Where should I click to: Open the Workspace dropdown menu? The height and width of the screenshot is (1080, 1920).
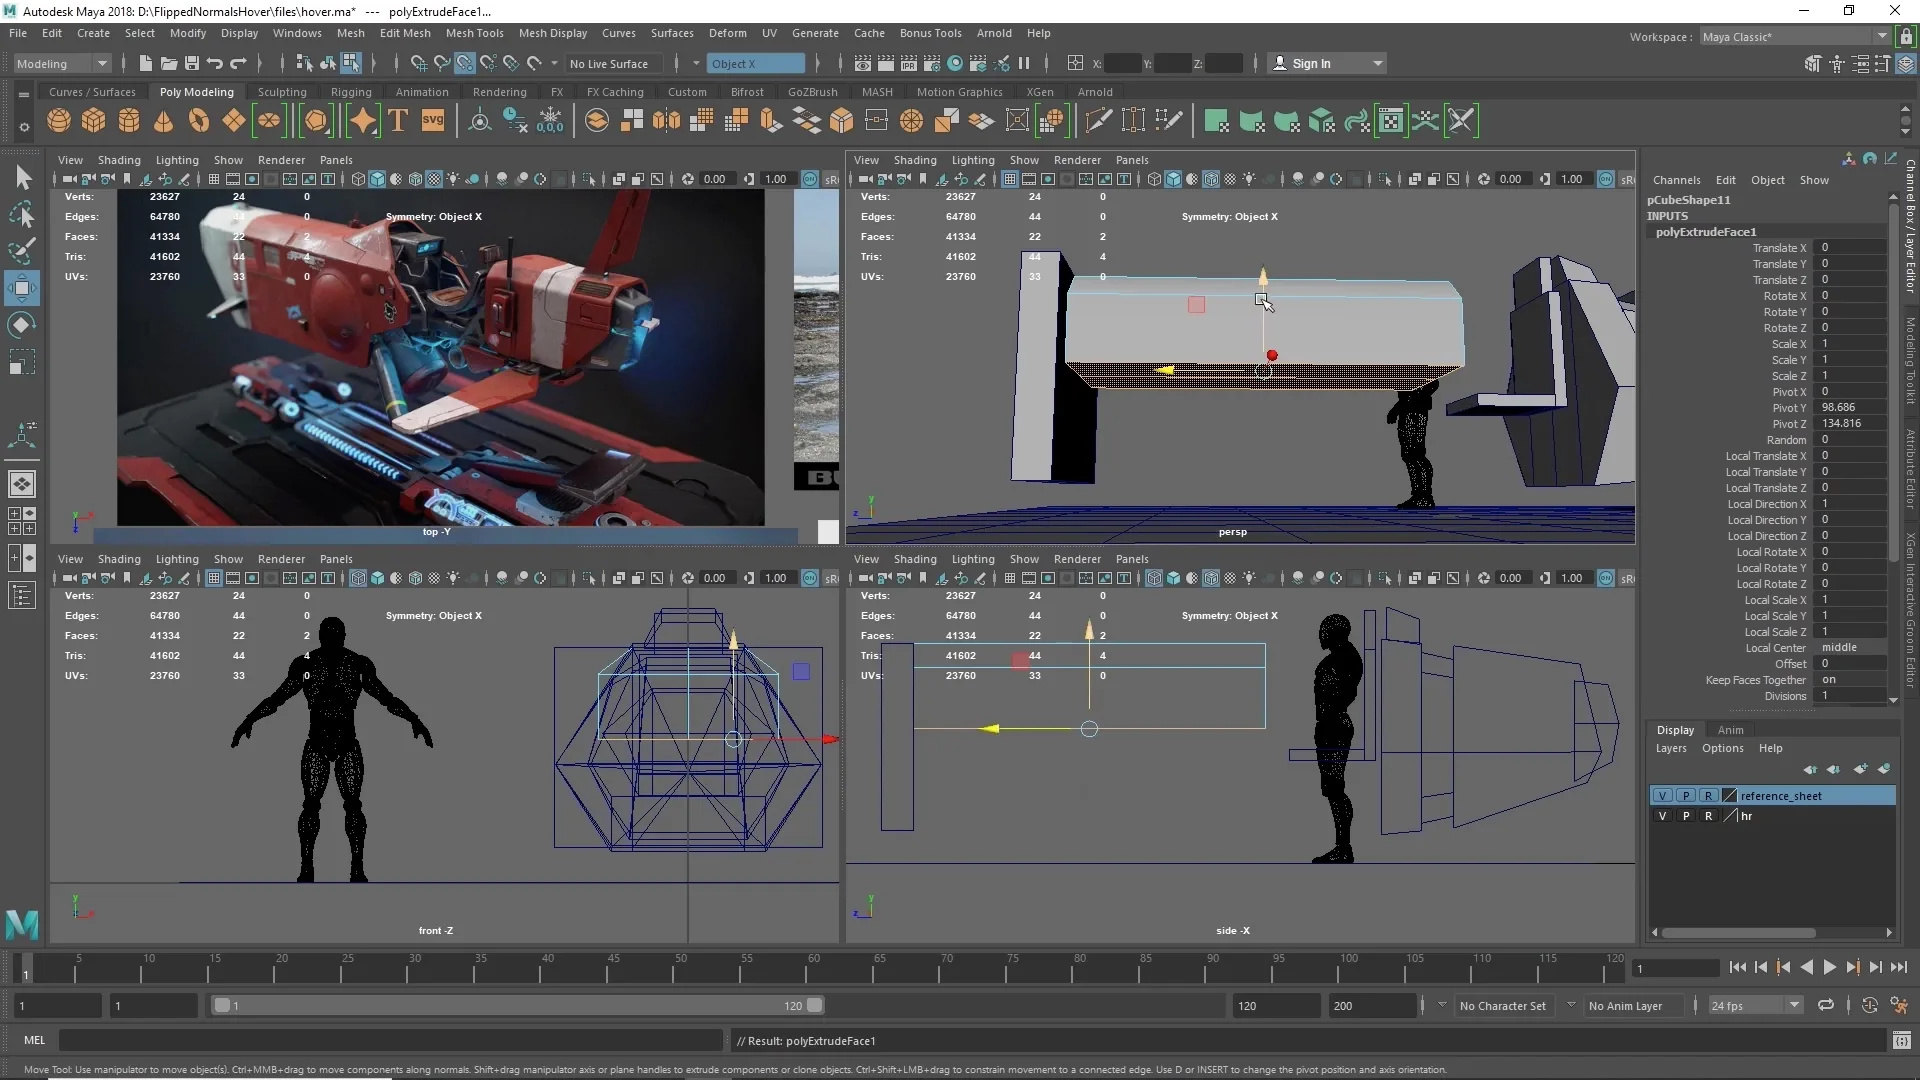click(1884, 36)
